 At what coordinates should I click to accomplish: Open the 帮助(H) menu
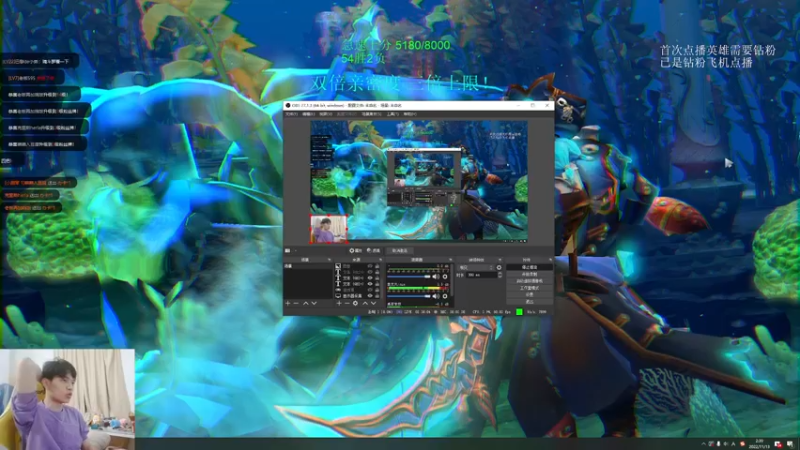point(410,114)
